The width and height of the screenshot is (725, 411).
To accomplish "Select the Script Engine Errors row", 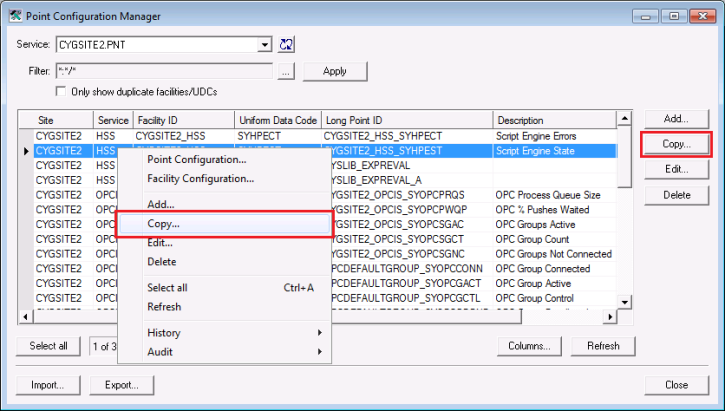I will (325, 136).
